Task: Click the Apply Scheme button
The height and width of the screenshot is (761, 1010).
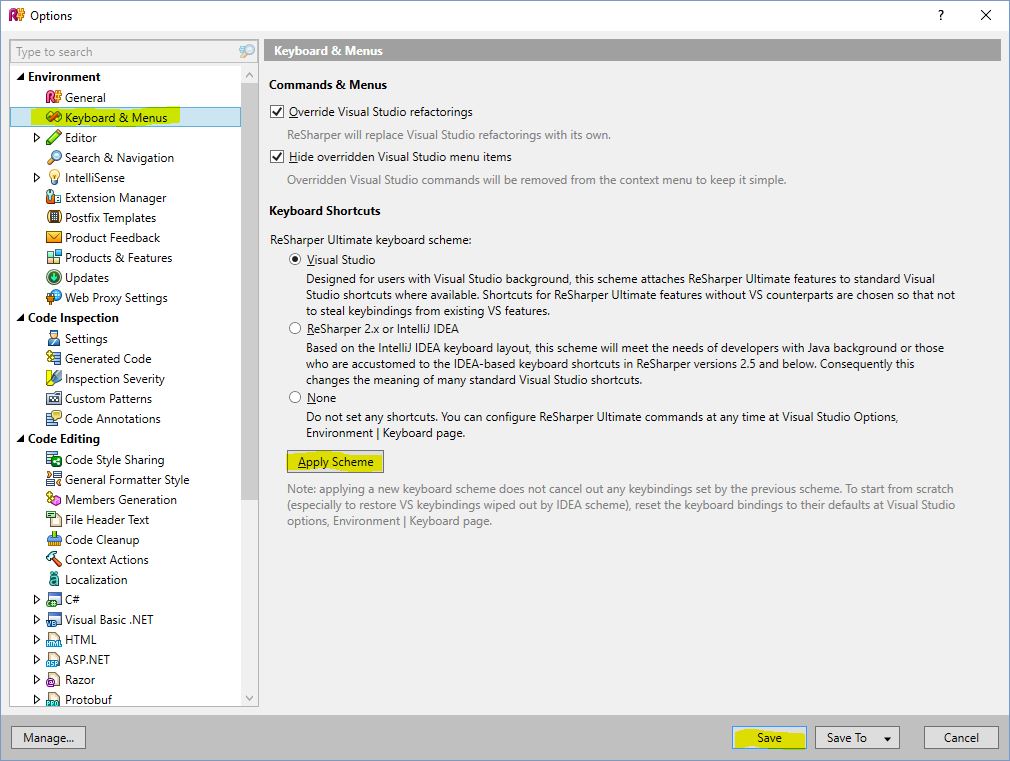Action: coord(335,461)
